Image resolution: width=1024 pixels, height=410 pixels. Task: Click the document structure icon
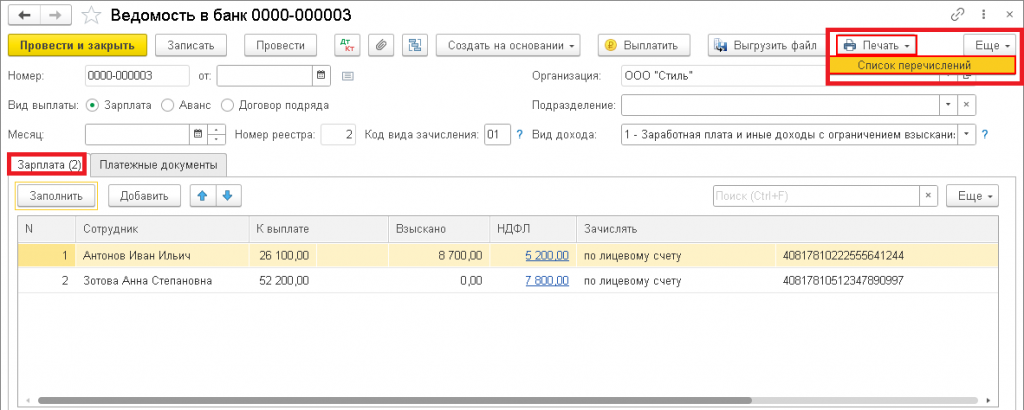[x=415, y=45]
